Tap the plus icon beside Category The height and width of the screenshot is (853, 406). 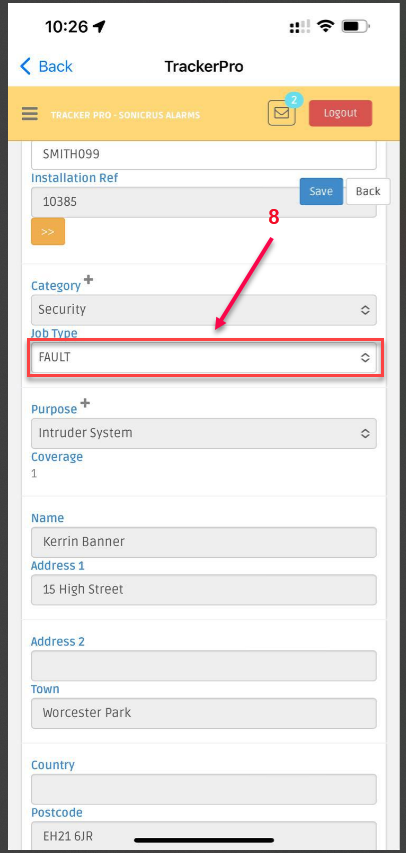point(88,280)
